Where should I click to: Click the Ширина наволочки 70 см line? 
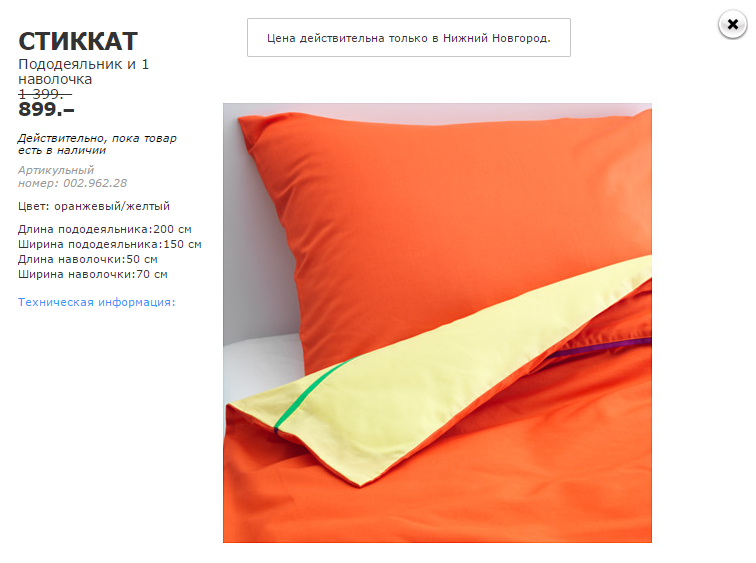tap(93, 274)
